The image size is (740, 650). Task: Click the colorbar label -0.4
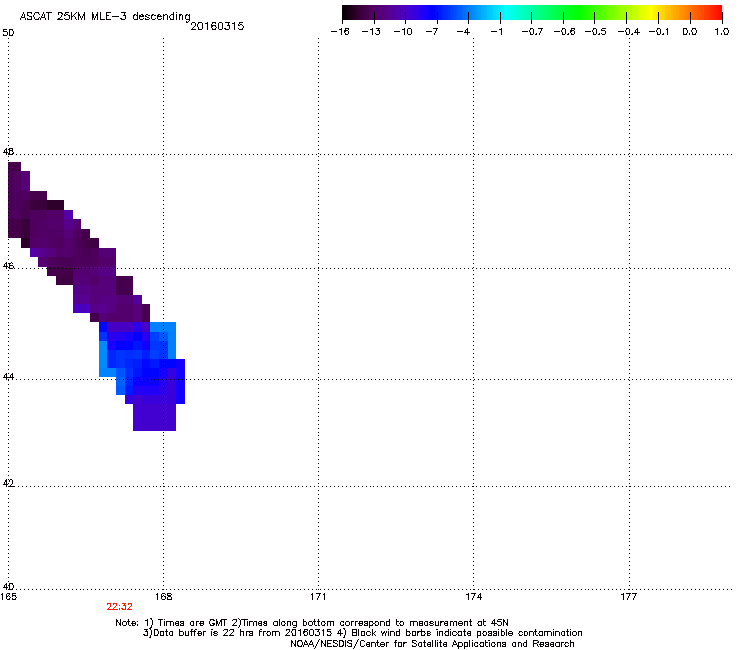[x=628, y=32]
